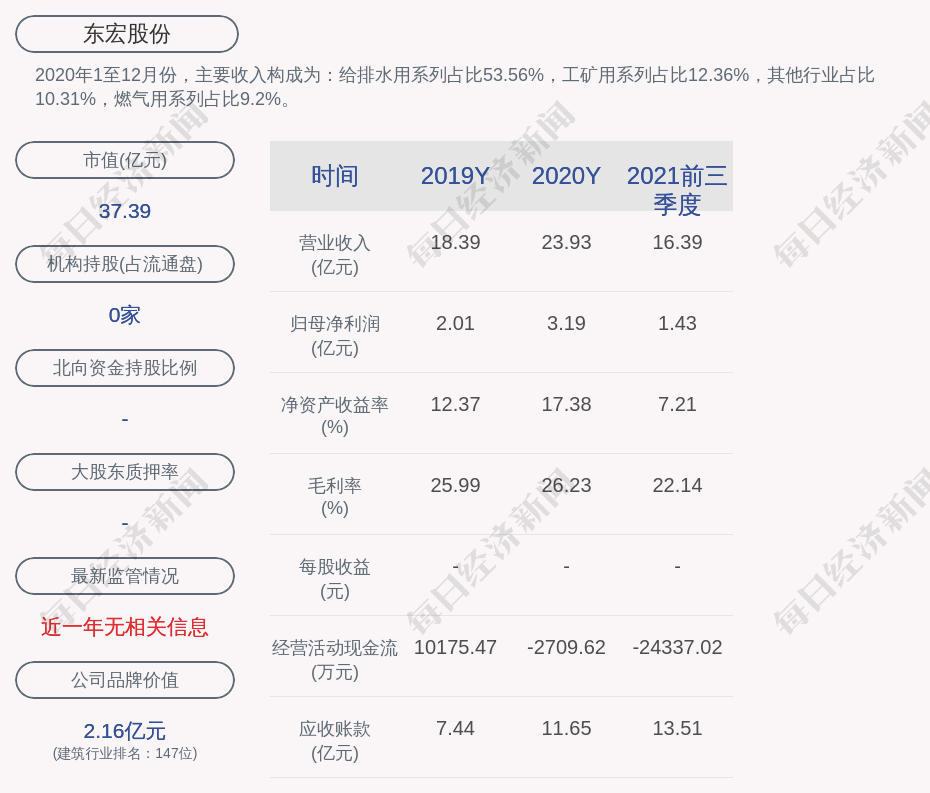The width and height of the screenshot is (930, 793).
Task: Click the red 近一年无相关信息 text
Action: pyautogui.click(x=125, y=627)
